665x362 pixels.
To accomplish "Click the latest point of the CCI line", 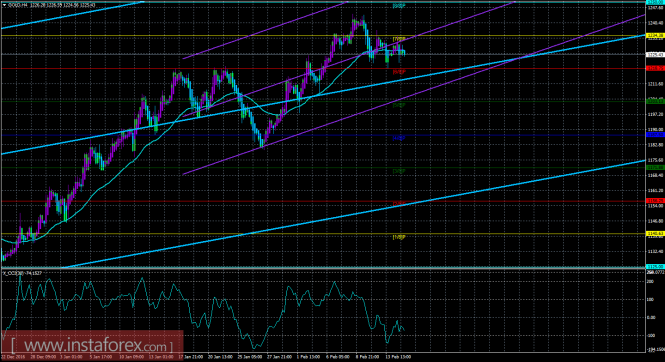I will pos(404,330).
